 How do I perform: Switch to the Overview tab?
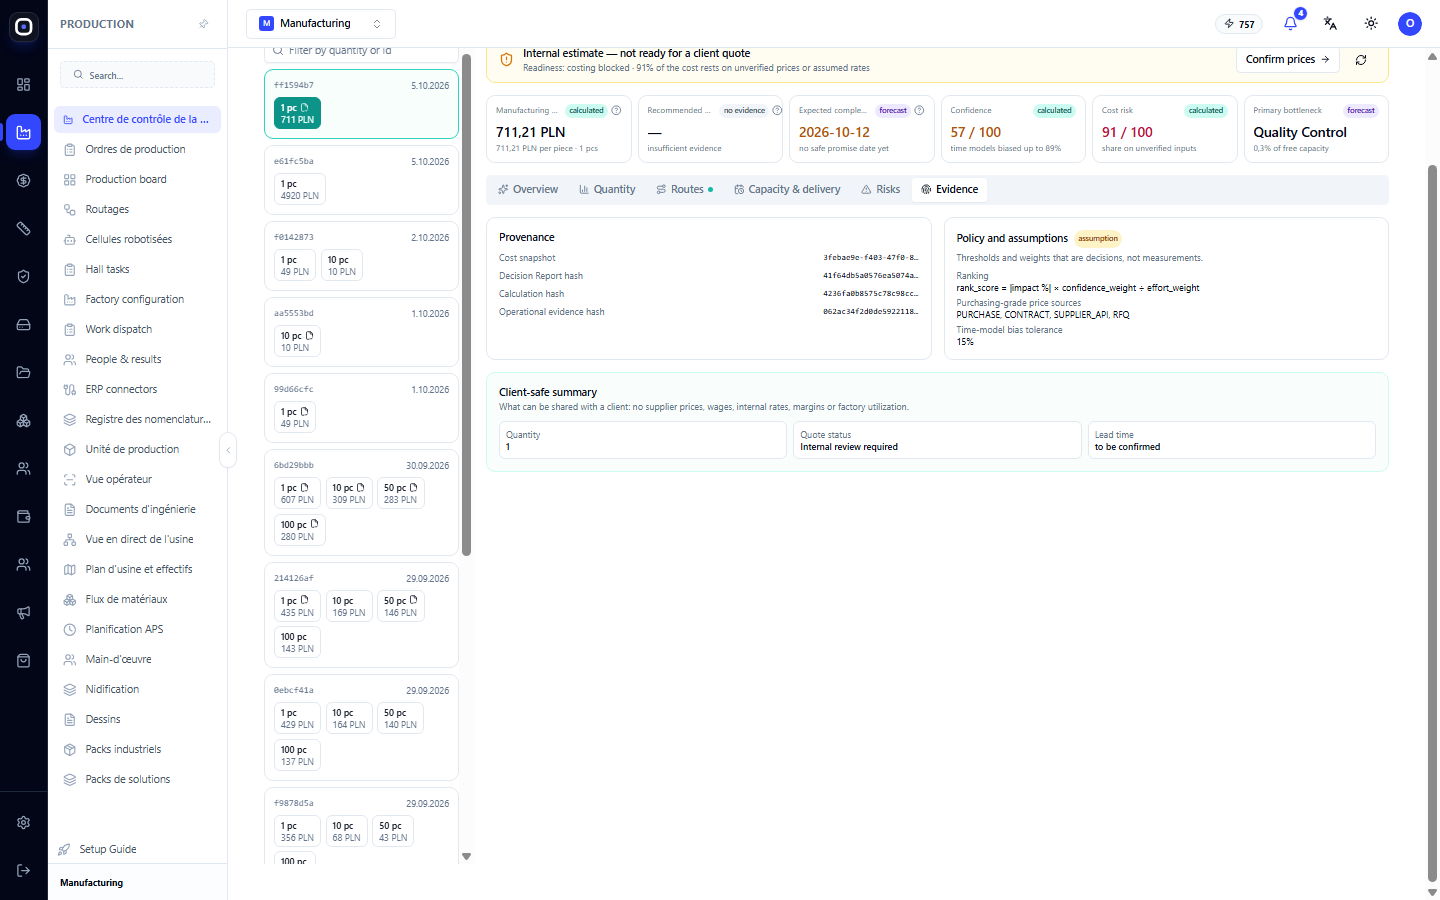coord(528,189)
